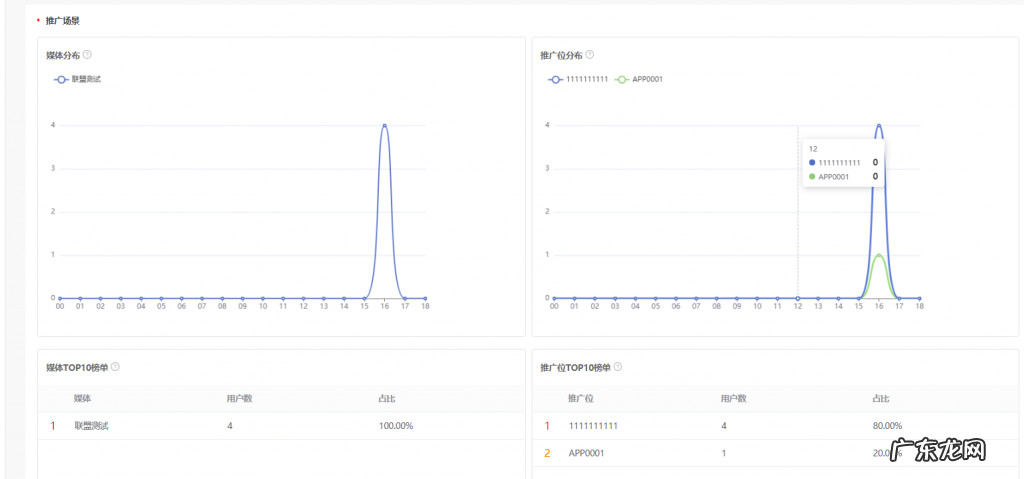Select 1111111111 row in 推广位 TOP10 table

pyautogui.click(x=593, y=426)
